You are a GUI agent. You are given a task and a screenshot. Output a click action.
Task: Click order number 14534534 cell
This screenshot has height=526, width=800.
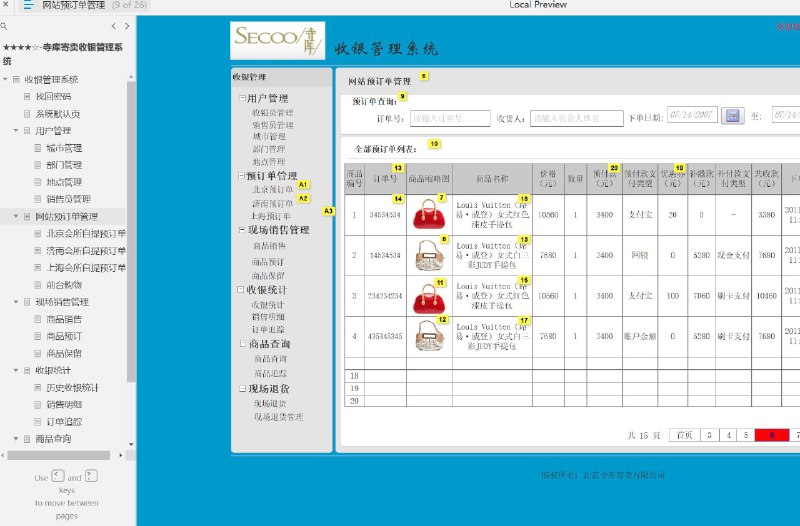[385, 255]
